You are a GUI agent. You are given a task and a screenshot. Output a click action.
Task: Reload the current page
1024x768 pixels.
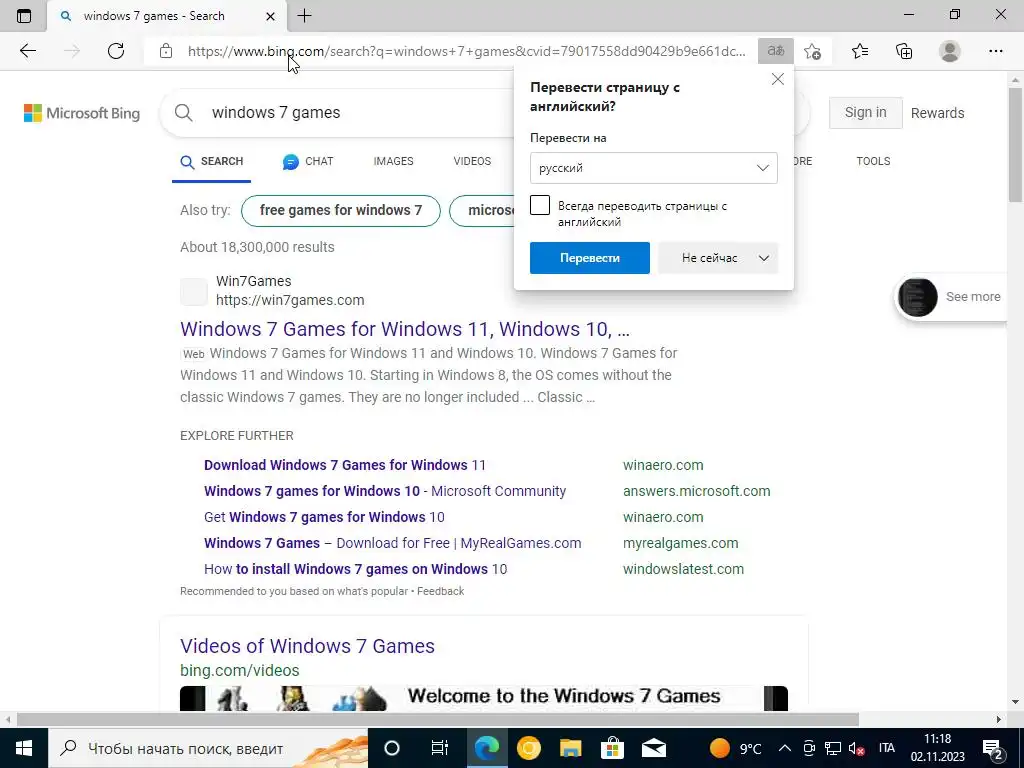pyautogui.click(x=116, y=51)
